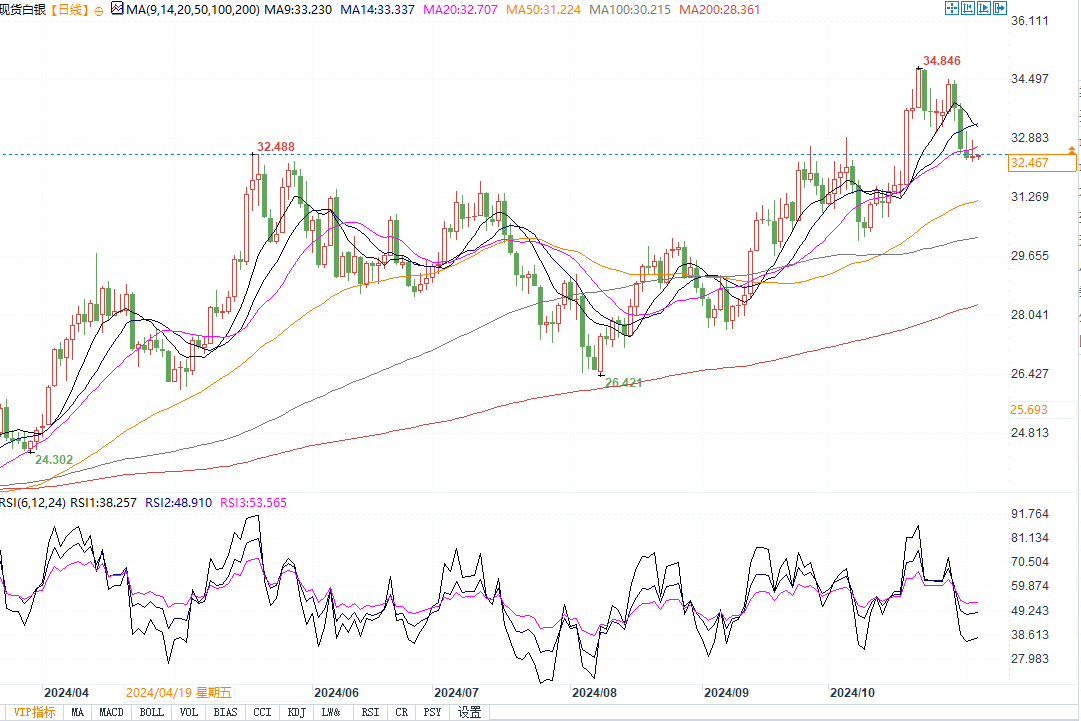Click the crosshair cursor icon at top right
Image resolution: width=1081 pixels, height=721 pixels.
[x=951, y=9]
